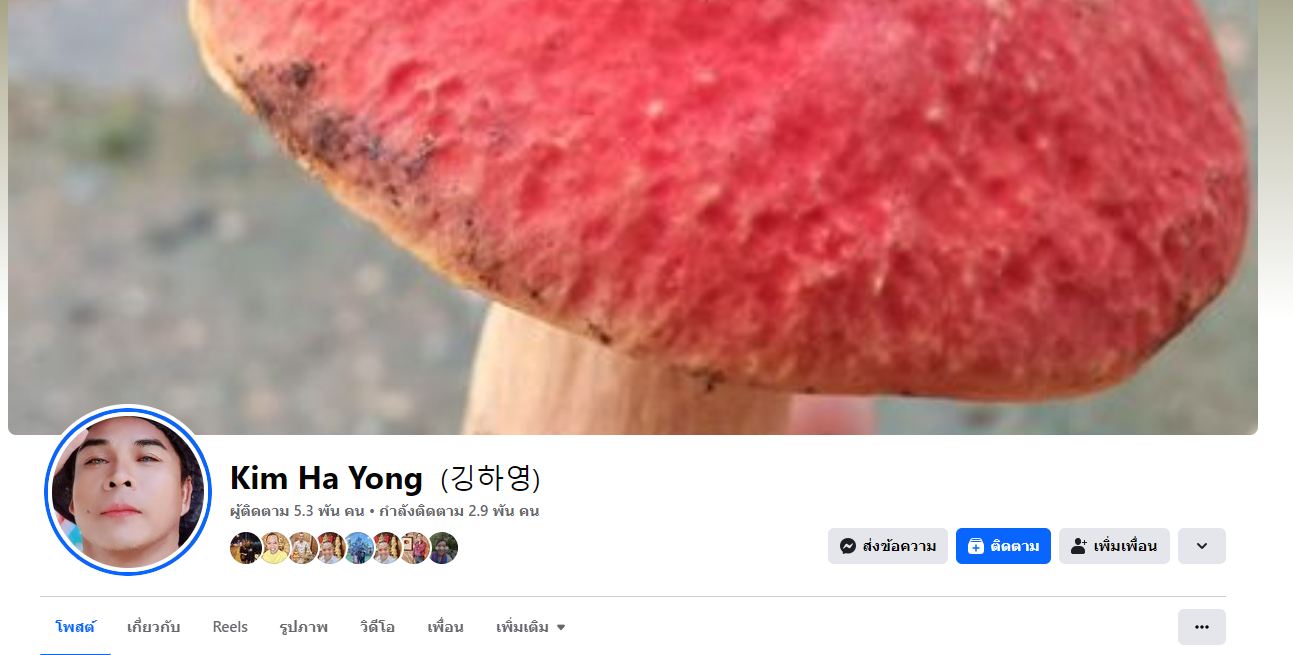Expand the เพิ่มเติม dropdown tab
Image resolution: width=1293 pixels, height=655 pixels.
[531, 627]
